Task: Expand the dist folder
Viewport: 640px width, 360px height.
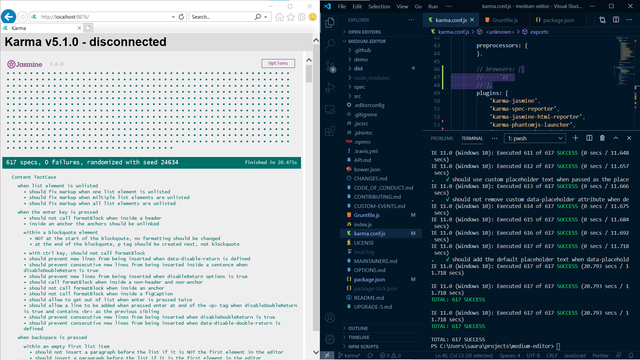Action: (x=358, y=69)
